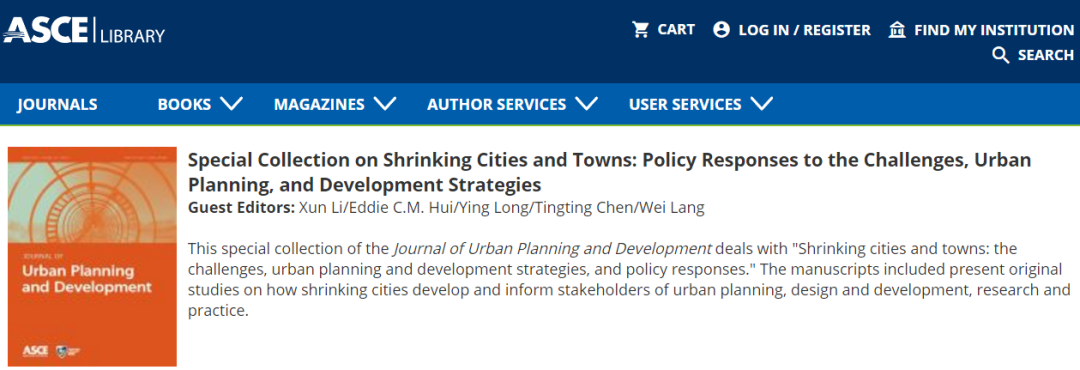This screenshot has width=1080, height=370.
Task: Click the shopping cart icon
Action: 641,30
